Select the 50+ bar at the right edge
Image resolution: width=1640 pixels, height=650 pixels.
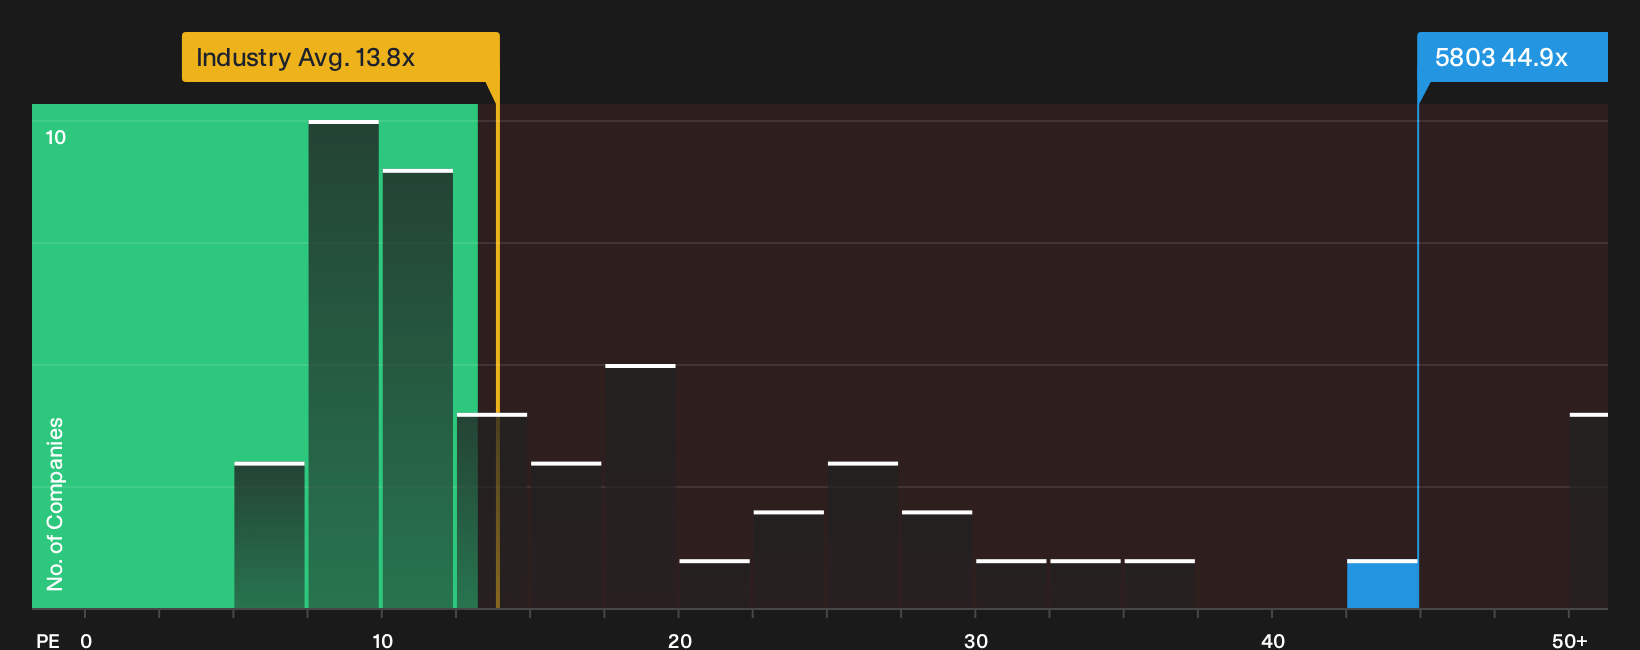click(1589, 511)
